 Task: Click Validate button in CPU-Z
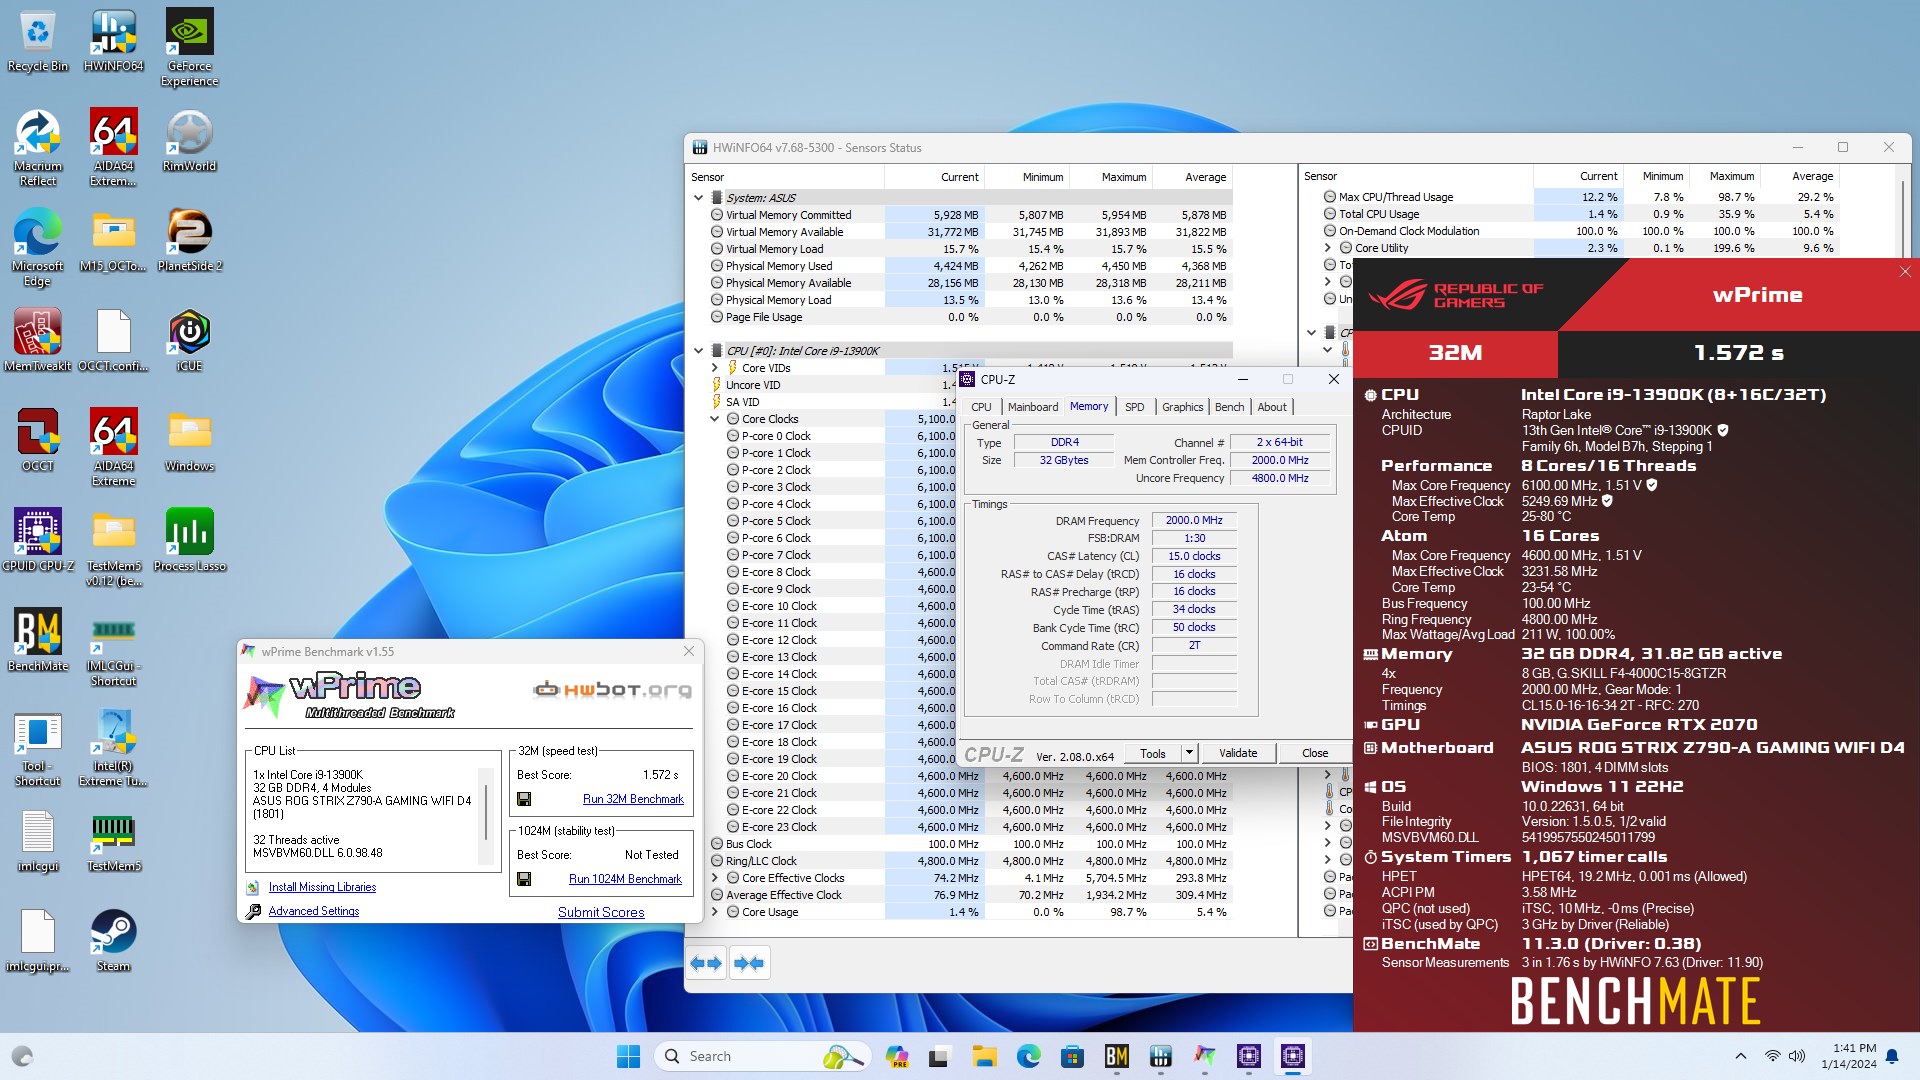click(1238, 753)
